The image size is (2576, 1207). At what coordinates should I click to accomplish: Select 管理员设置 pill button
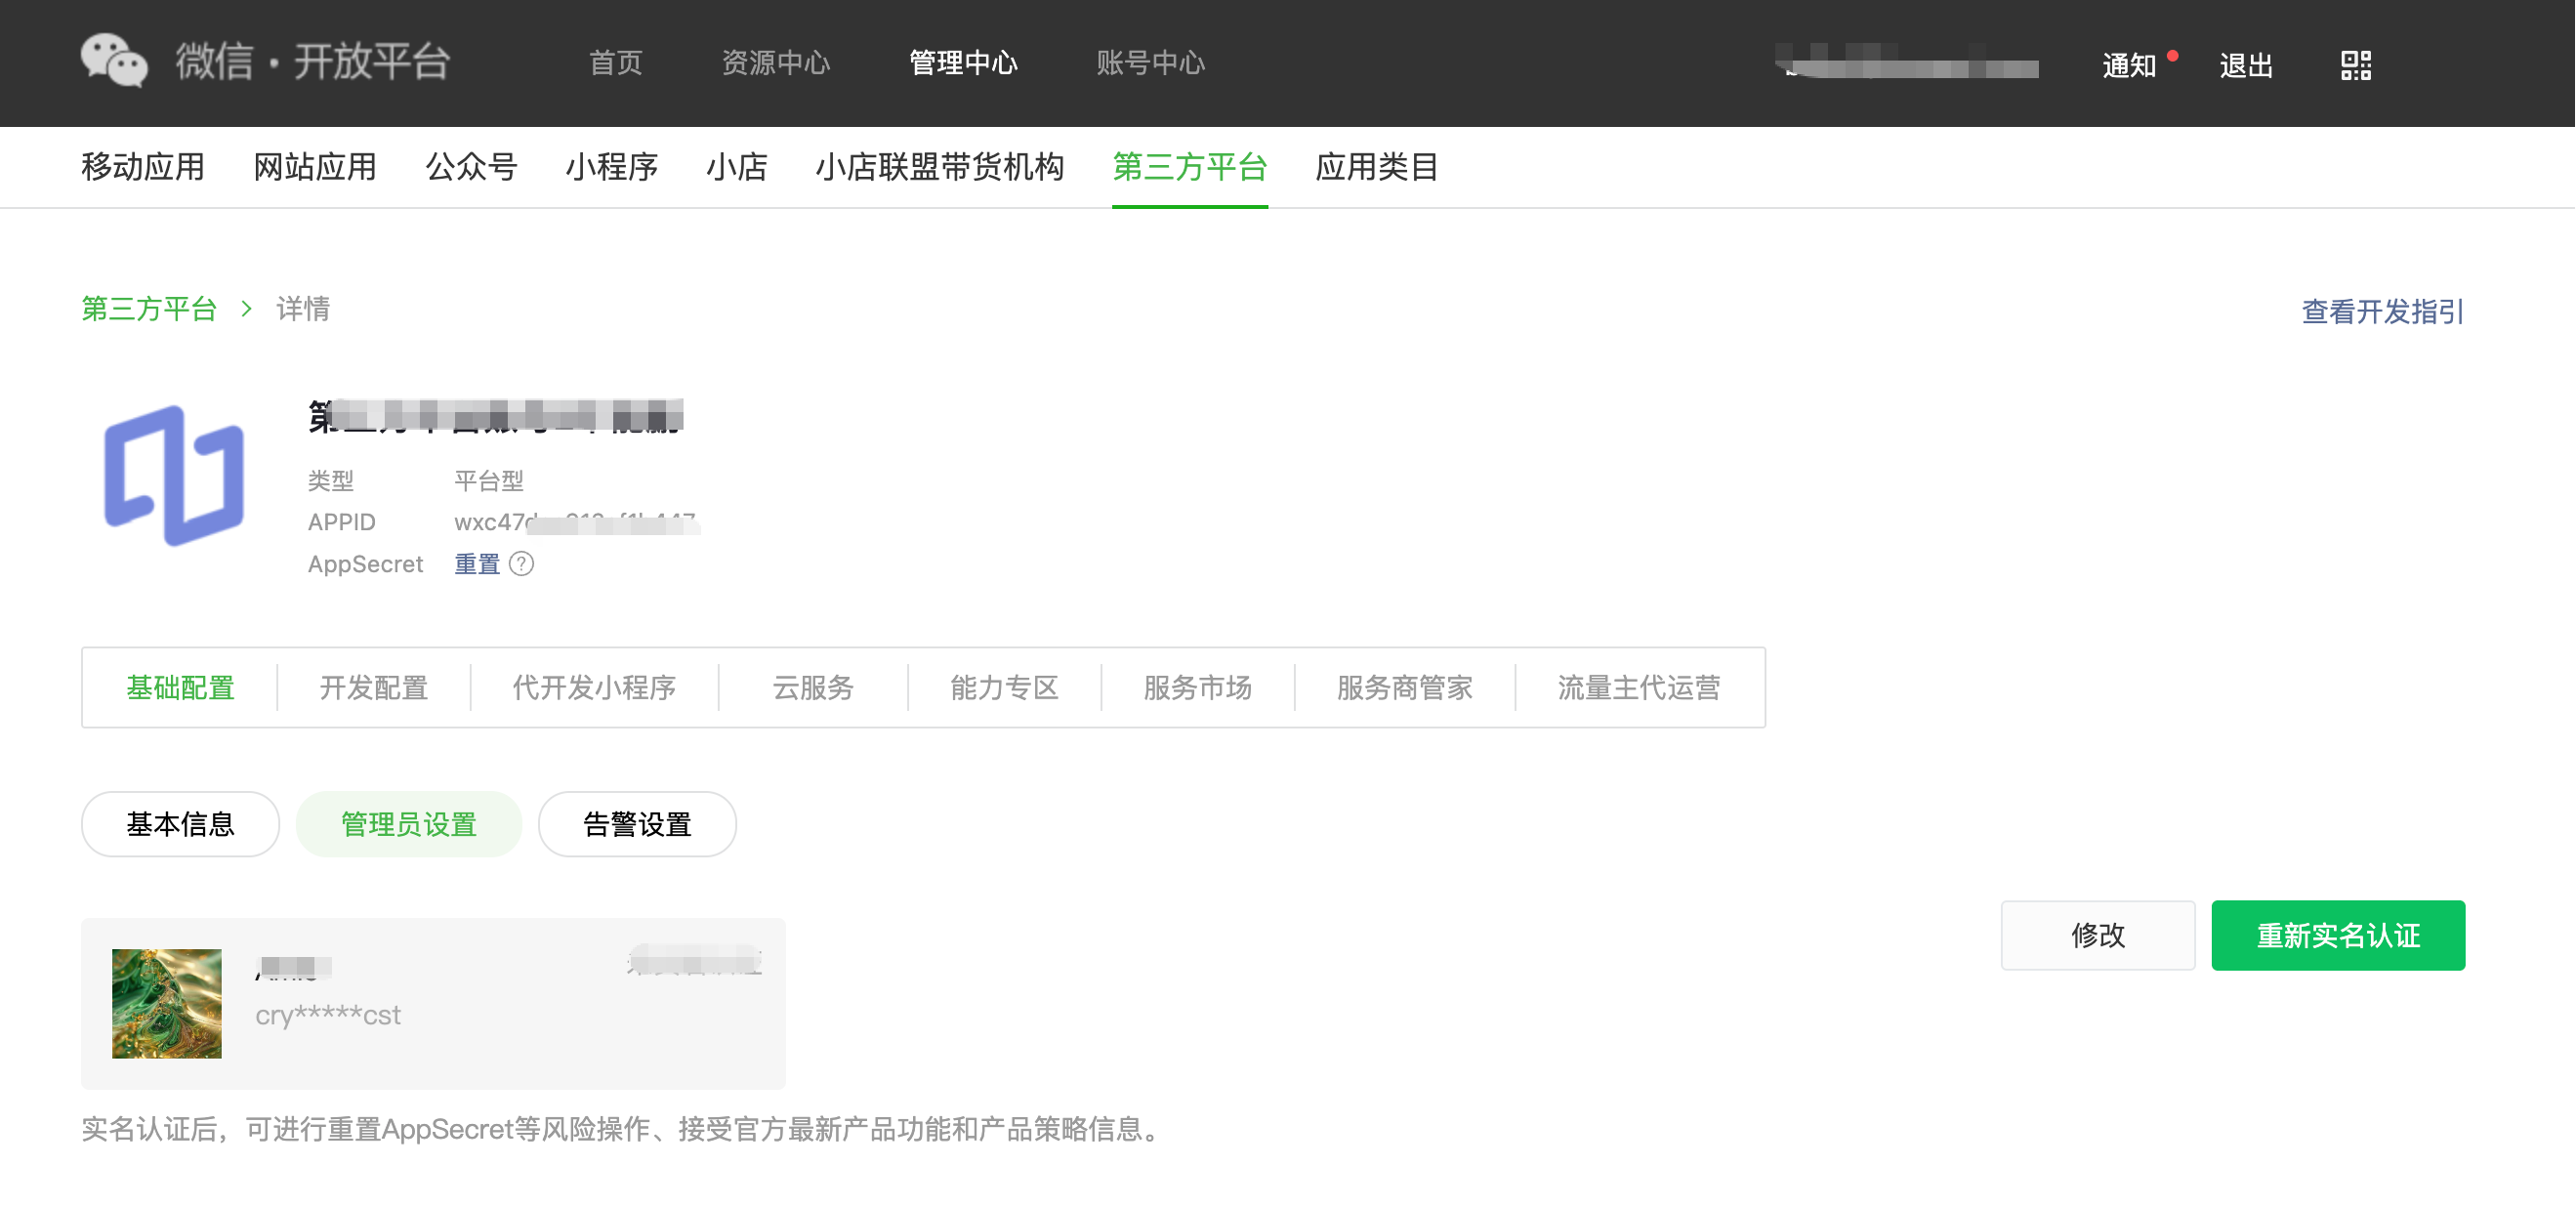pyautogui.click(x=408, y=824)
